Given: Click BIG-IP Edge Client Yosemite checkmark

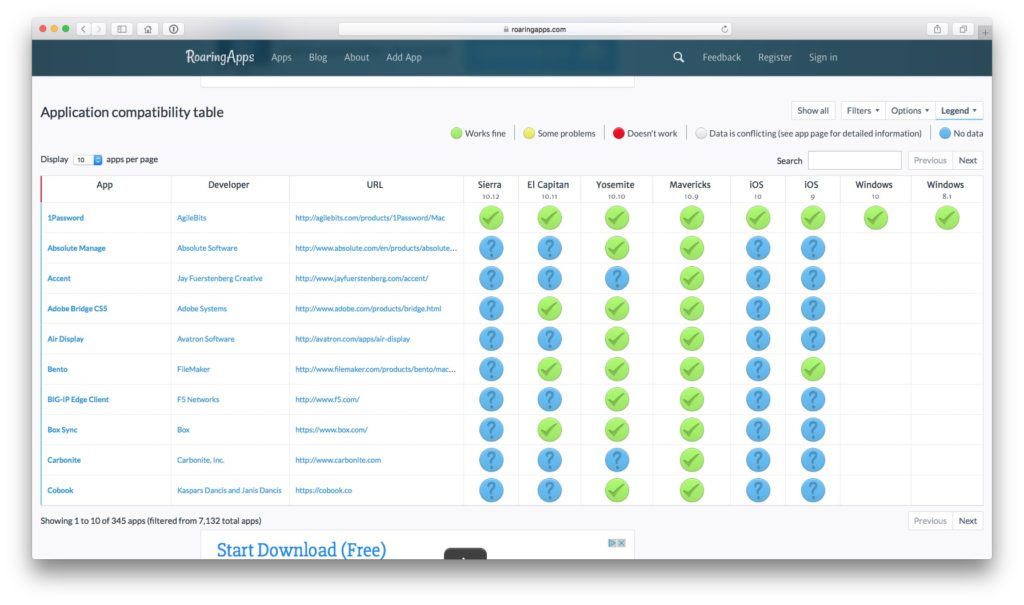Looking at the screenshot, I should tap(616, 399).
